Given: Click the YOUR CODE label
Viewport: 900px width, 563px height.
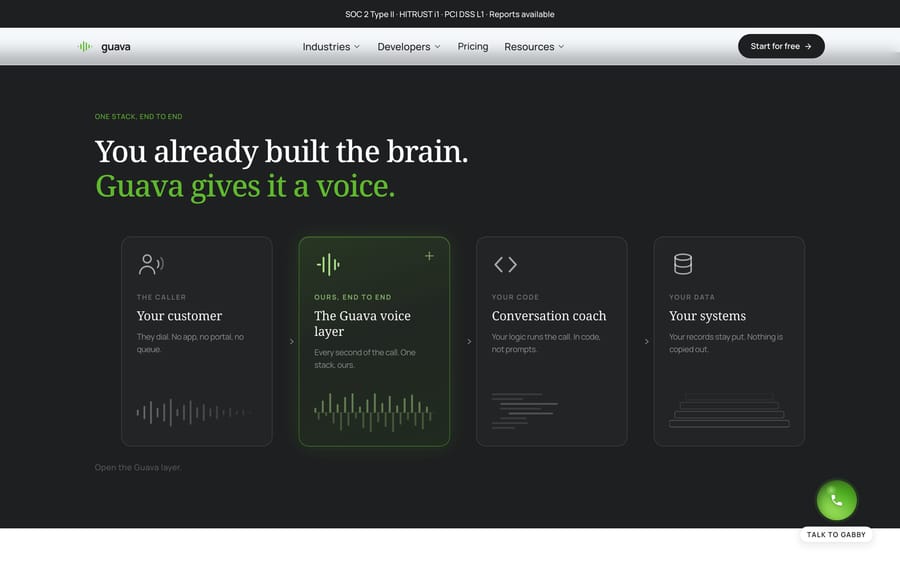Looking at the screenshot, I should 515,297.
